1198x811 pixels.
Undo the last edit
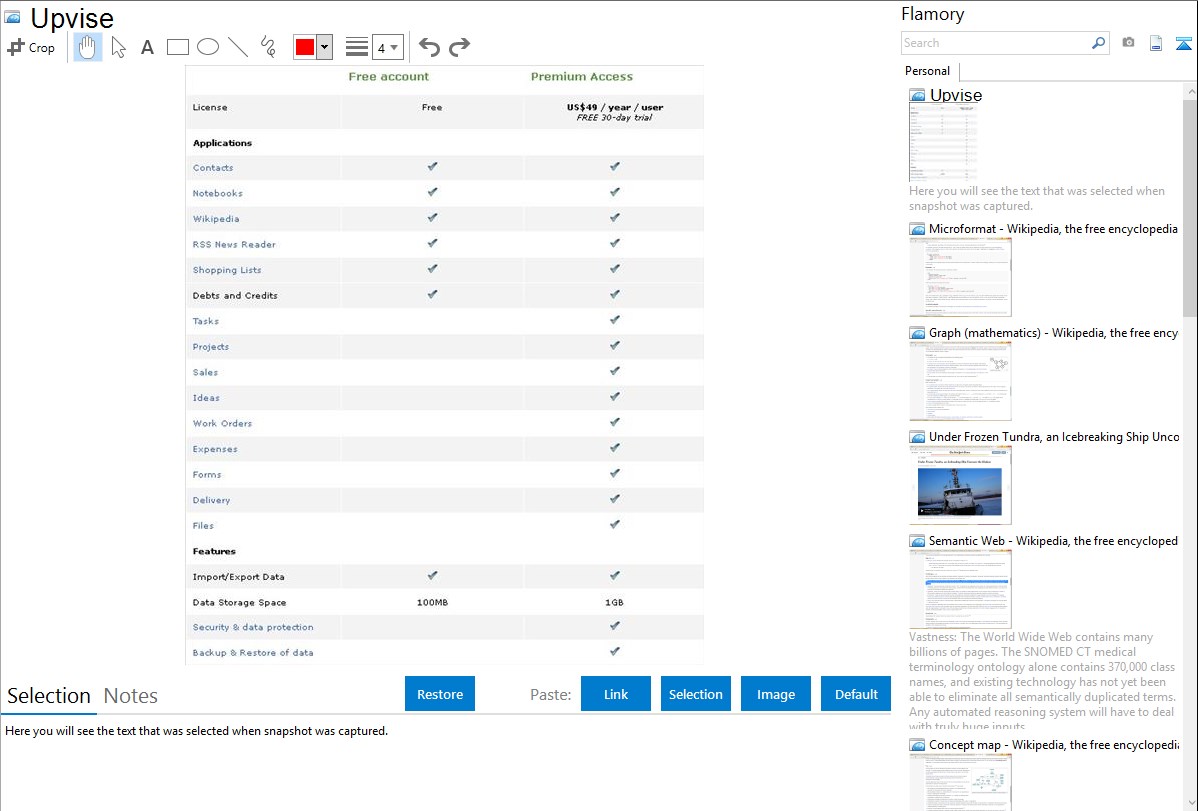[429, 47]
